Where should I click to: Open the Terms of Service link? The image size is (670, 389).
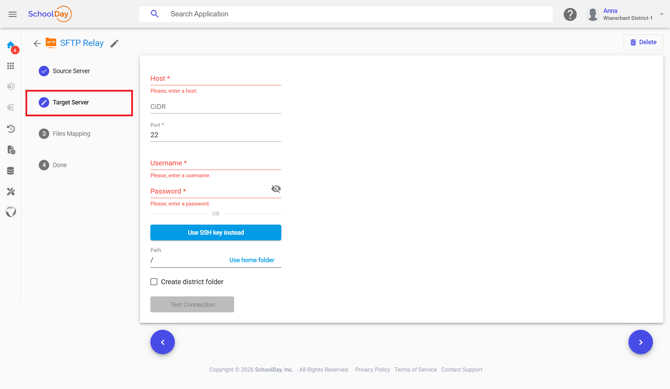[x=415, y=370]
